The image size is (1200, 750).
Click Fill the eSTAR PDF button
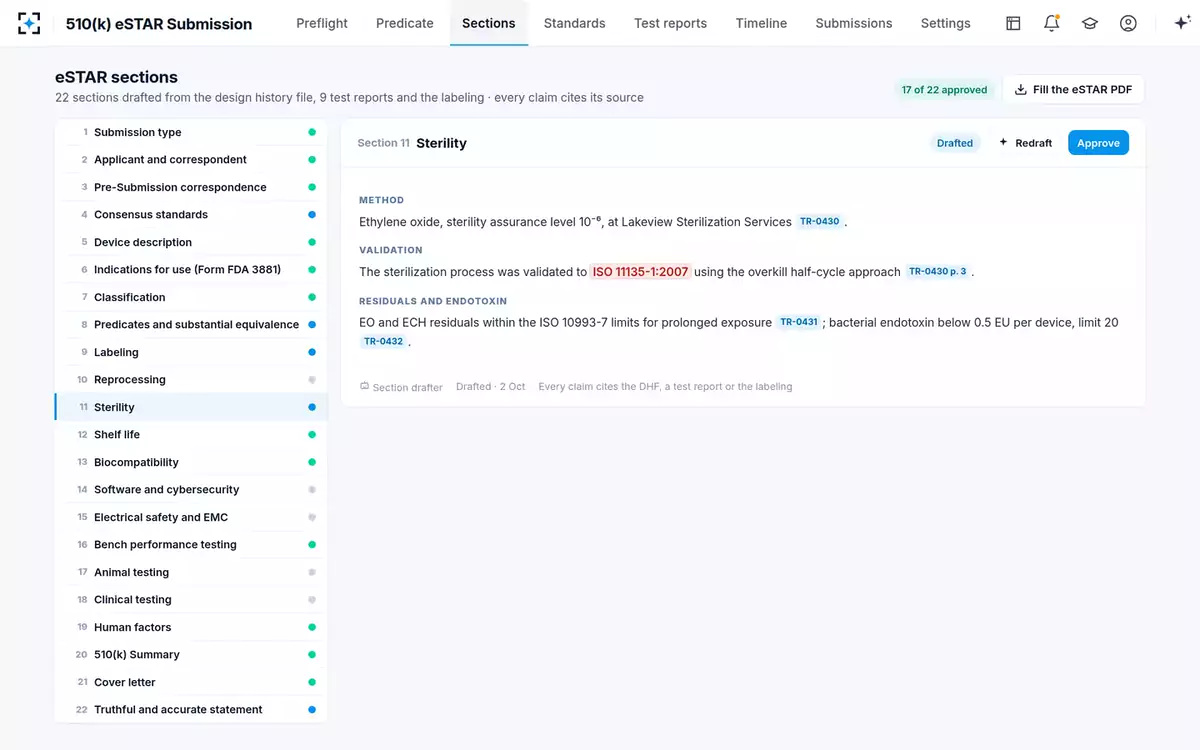pyautogui.click(x=1073, y=89)
